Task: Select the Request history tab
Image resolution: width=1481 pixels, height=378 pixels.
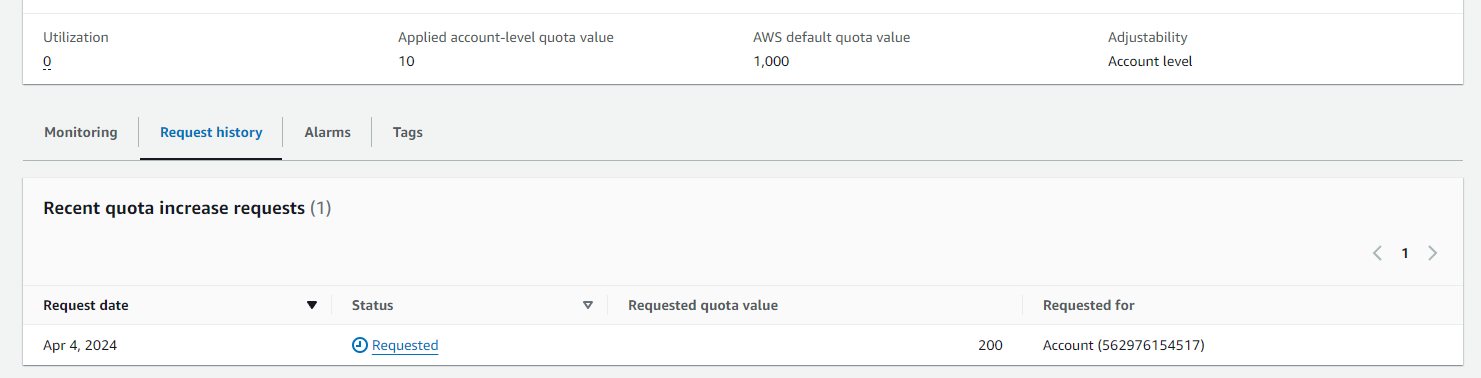Action: [211, 132]
